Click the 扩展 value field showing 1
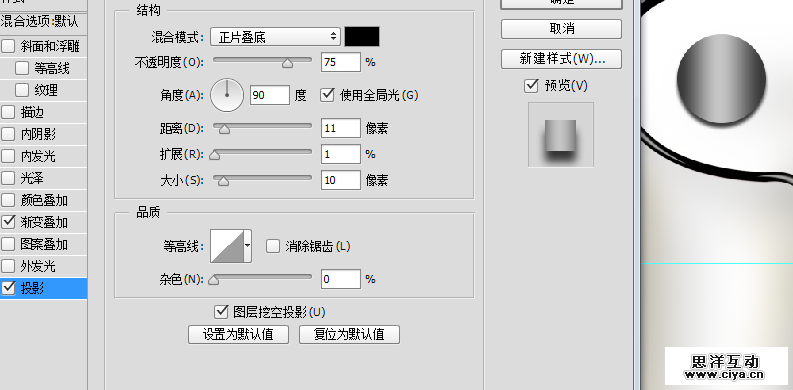The width and height of the screenshot is (793, 390). (x=341, y=154)
